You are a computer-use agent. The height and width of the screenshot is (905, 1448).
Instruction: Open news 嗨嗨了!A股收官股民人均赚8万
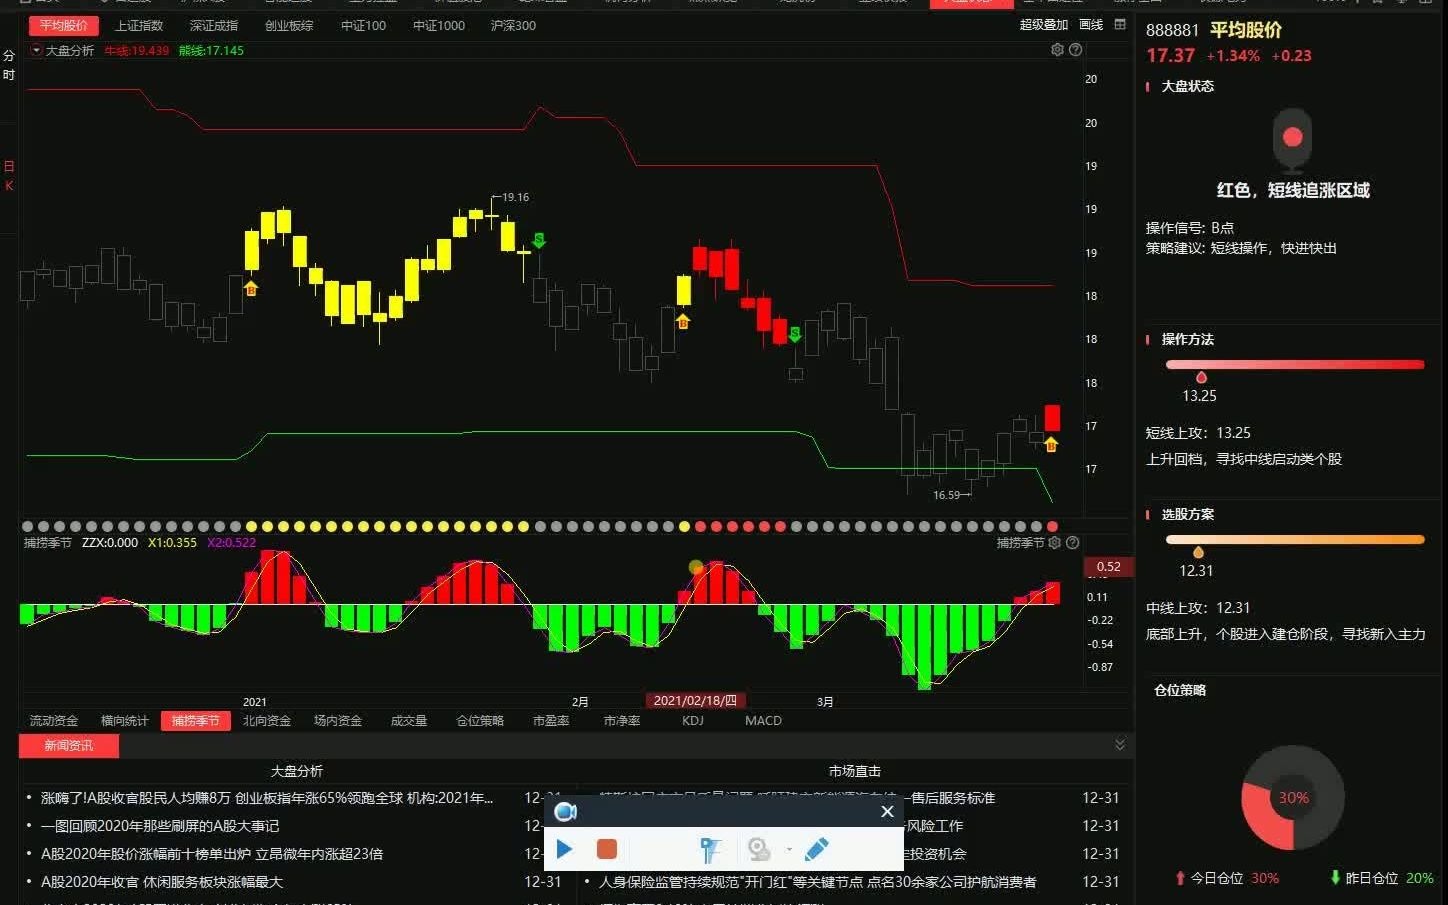tap(267, 798)
